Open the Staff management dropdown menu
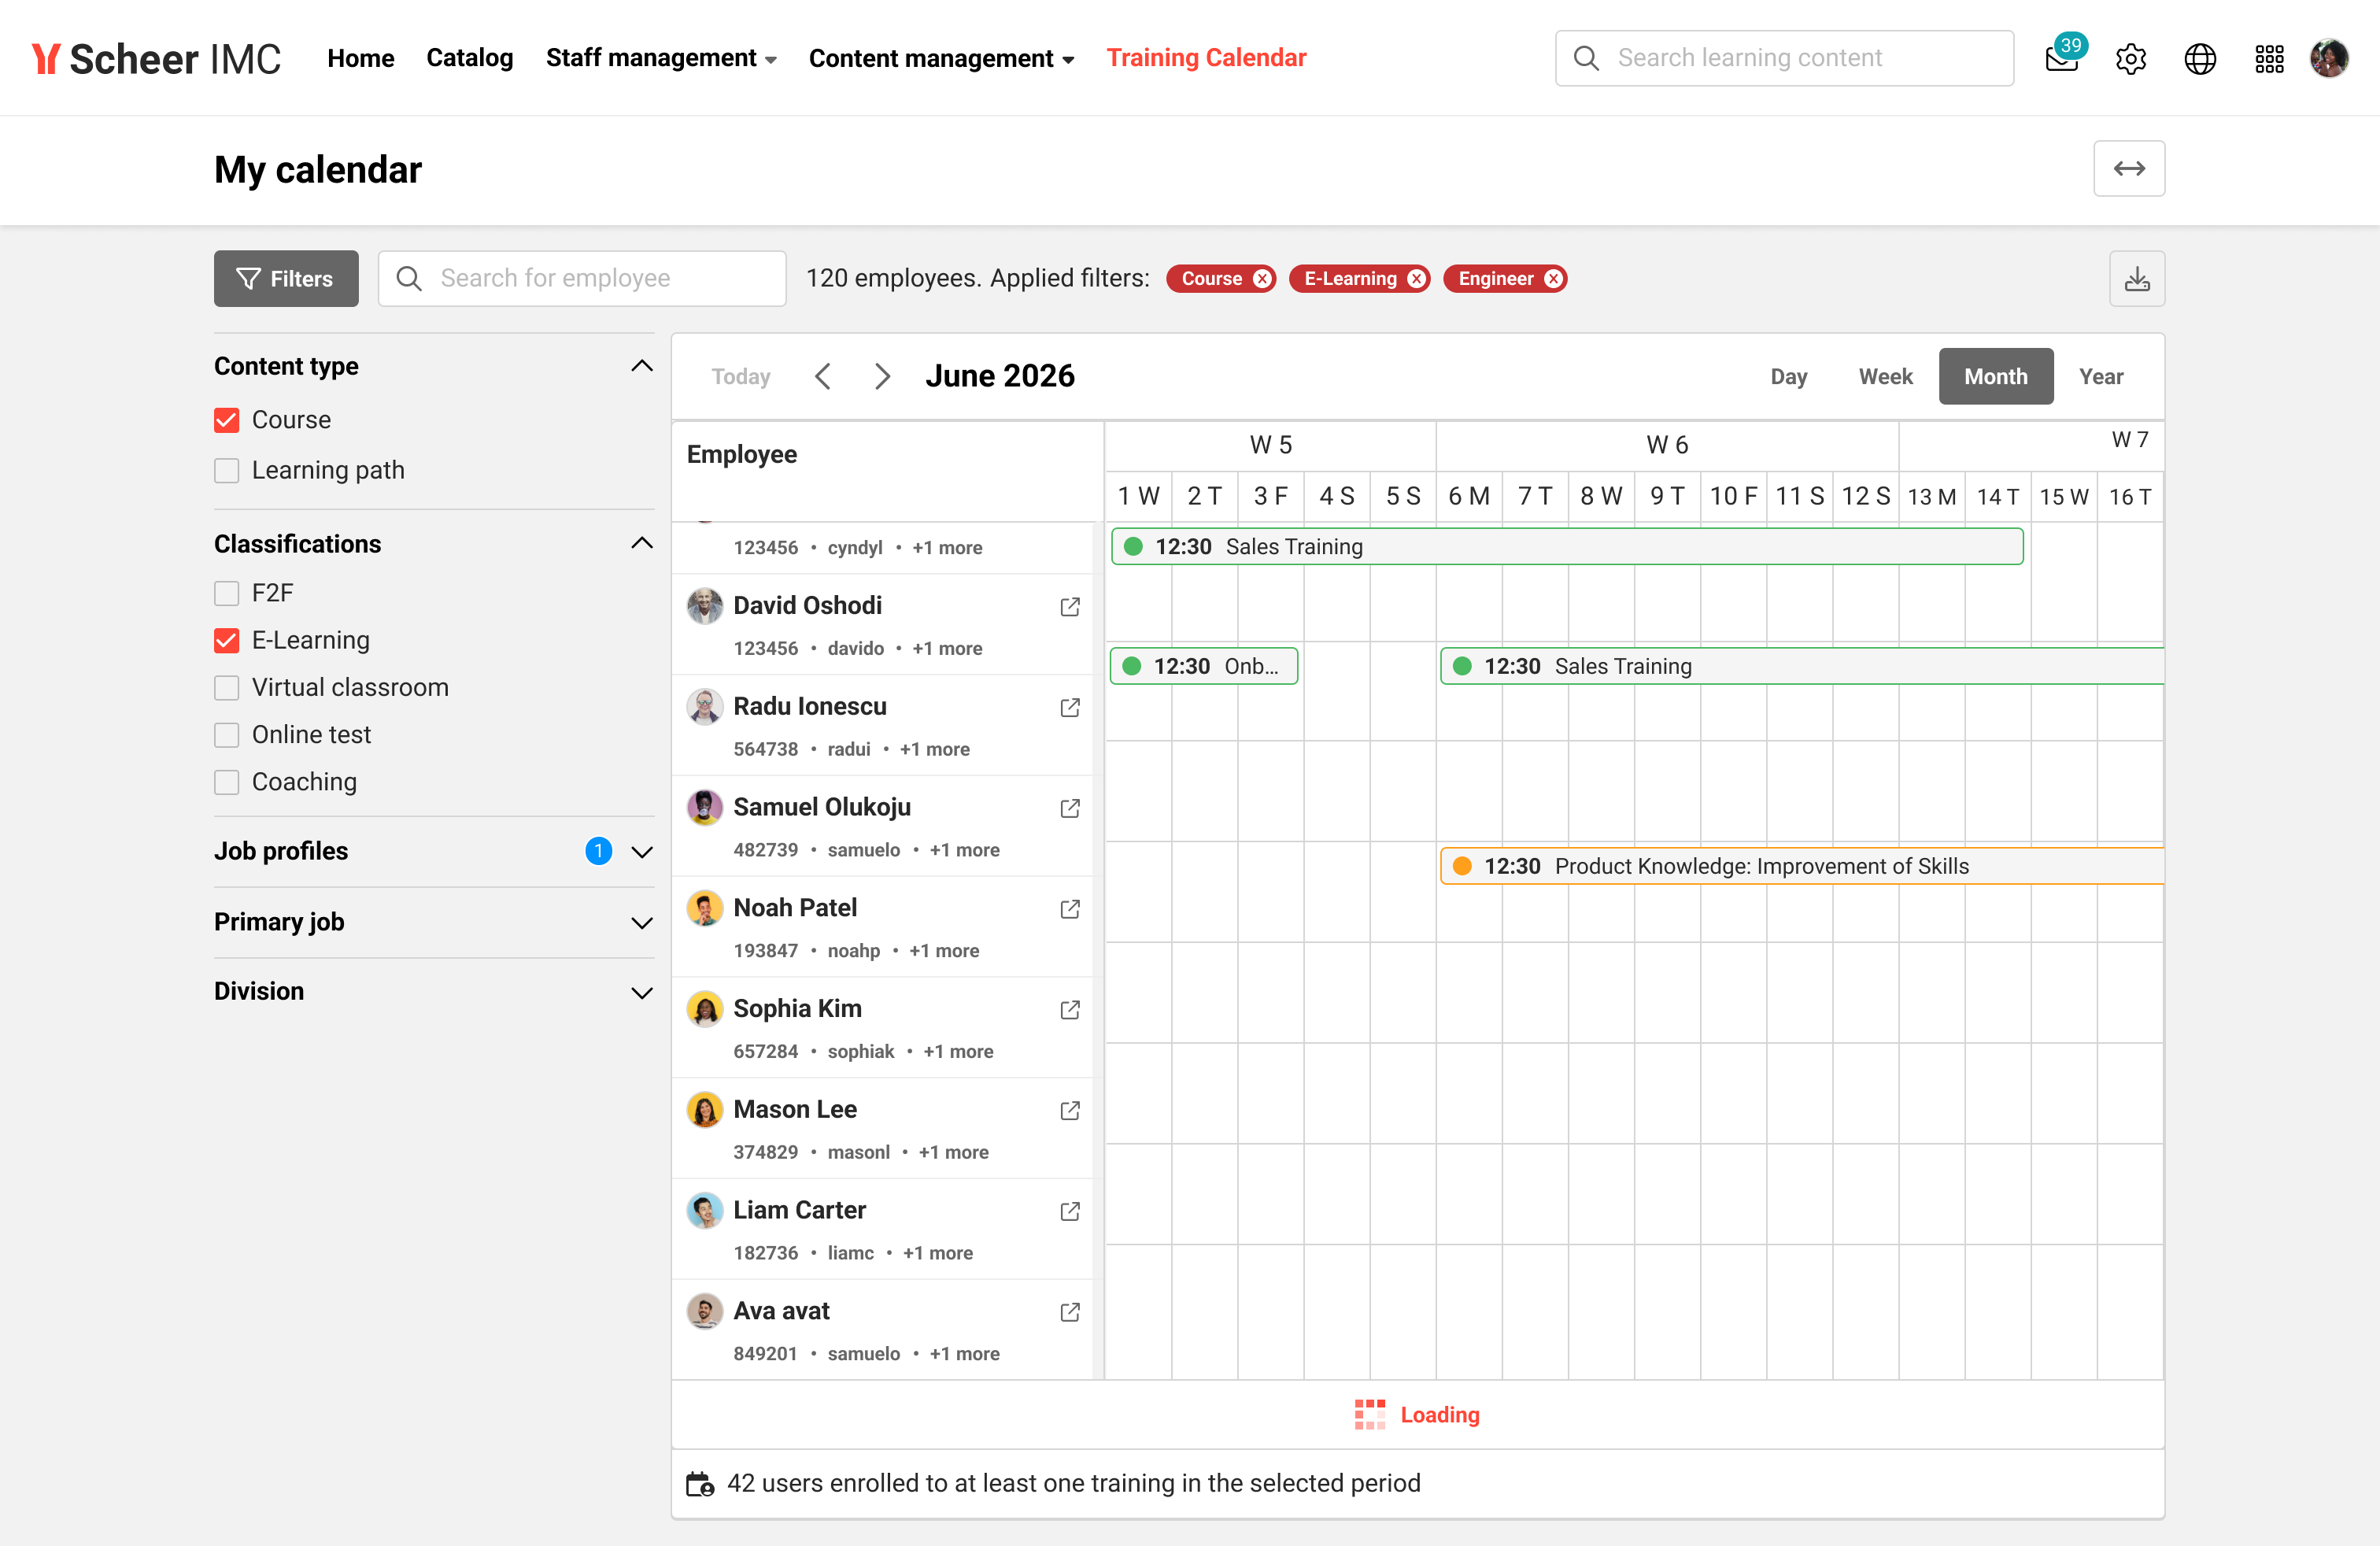 point(661,58)
